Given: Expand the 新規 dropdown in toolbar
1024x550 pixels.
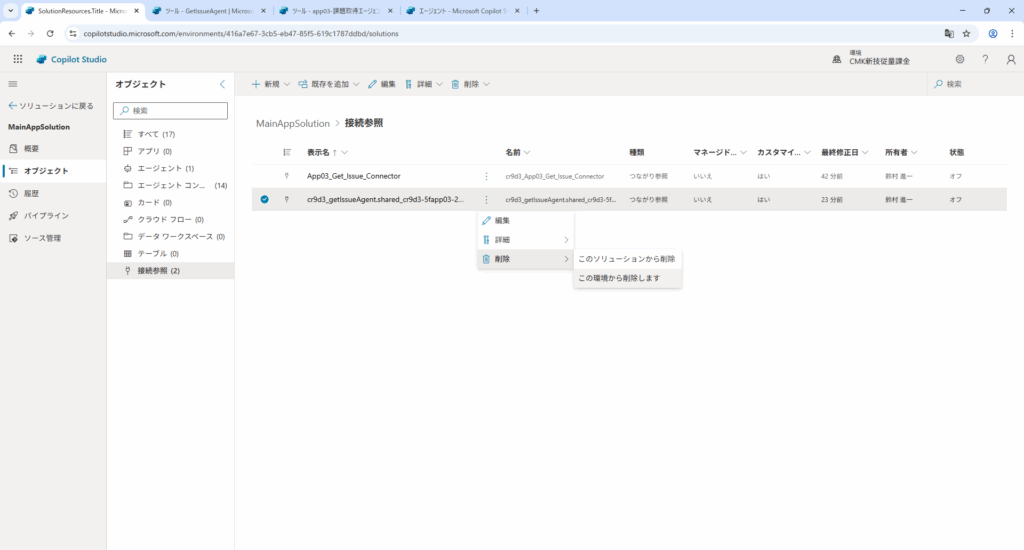Looking at the screenshot, I should tap(270, 84).
